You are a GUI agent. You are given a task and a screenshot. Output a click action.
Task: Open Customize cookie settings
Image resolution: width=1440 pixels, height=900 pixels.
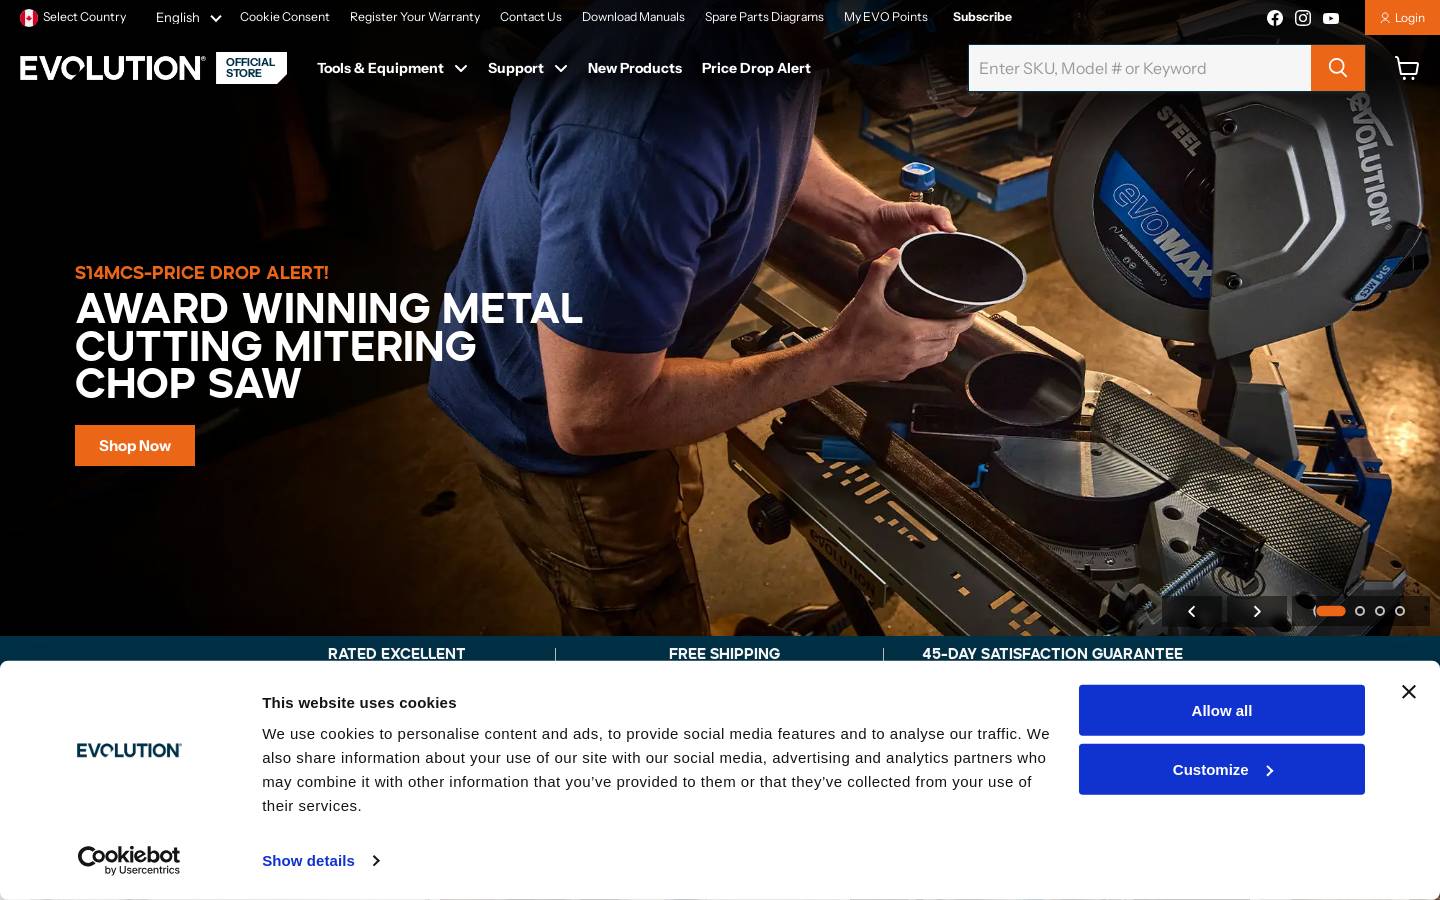[x=1222, y=769]
